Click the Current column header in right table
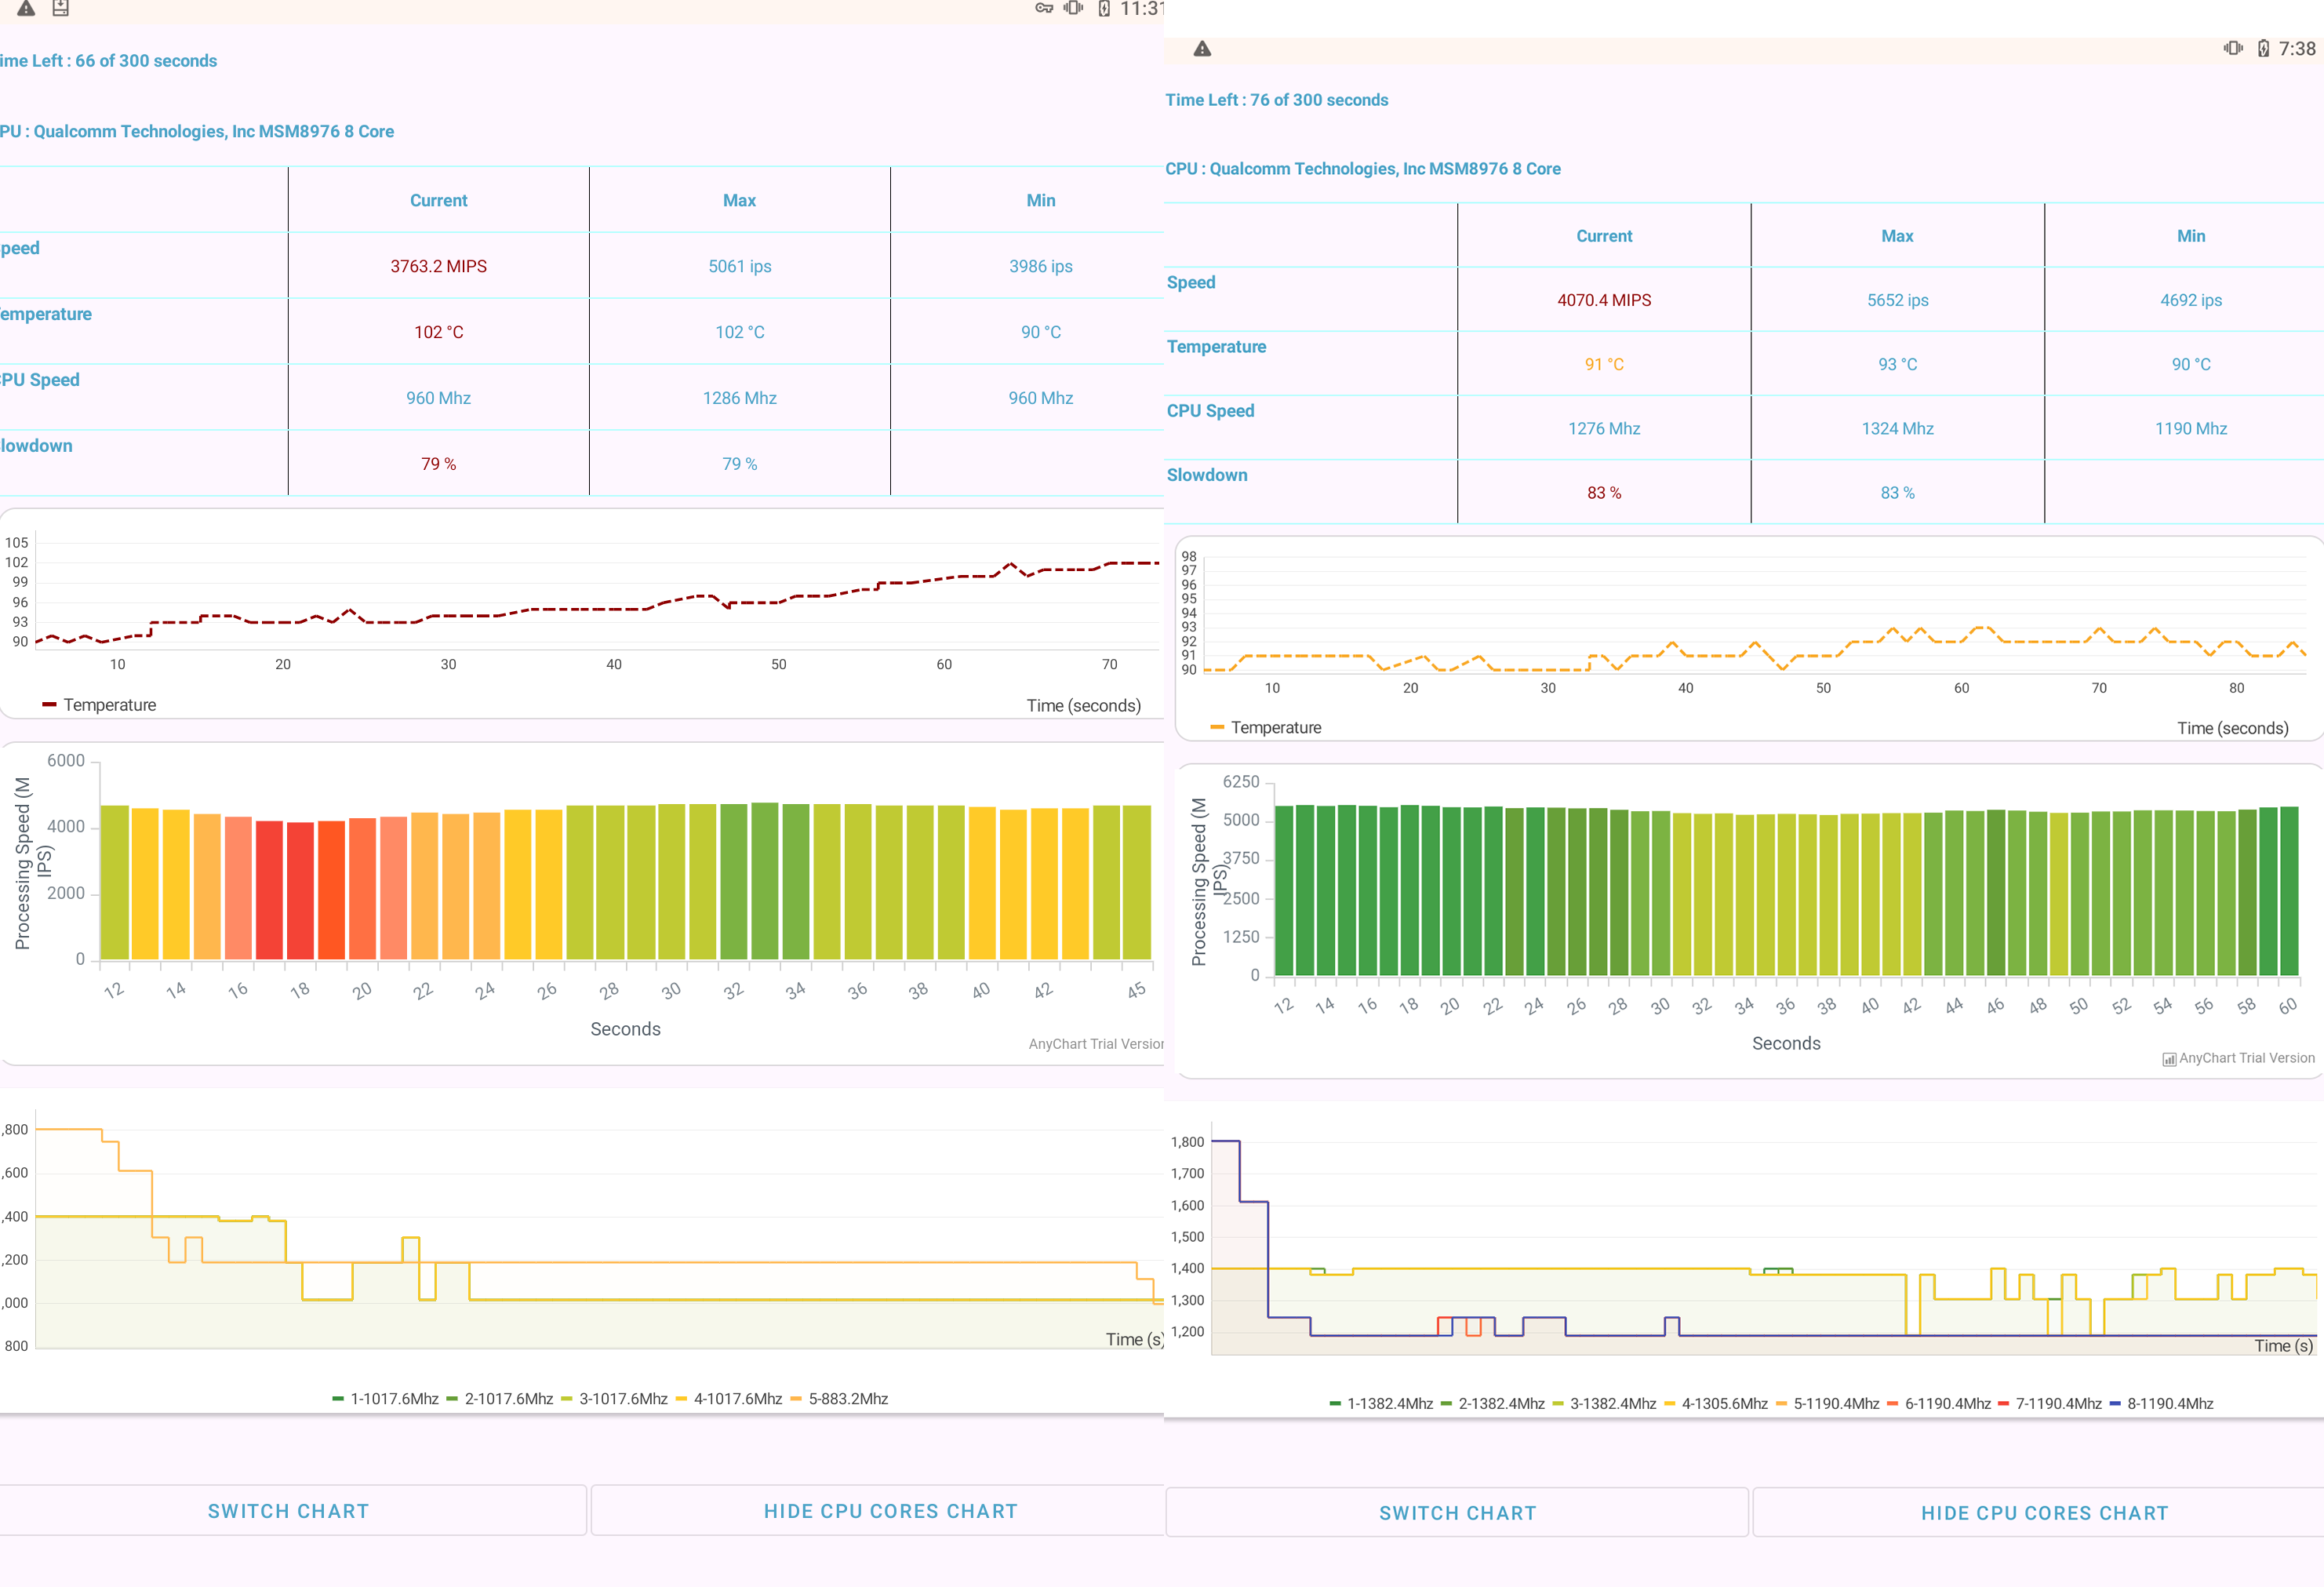 [1604, 236]
